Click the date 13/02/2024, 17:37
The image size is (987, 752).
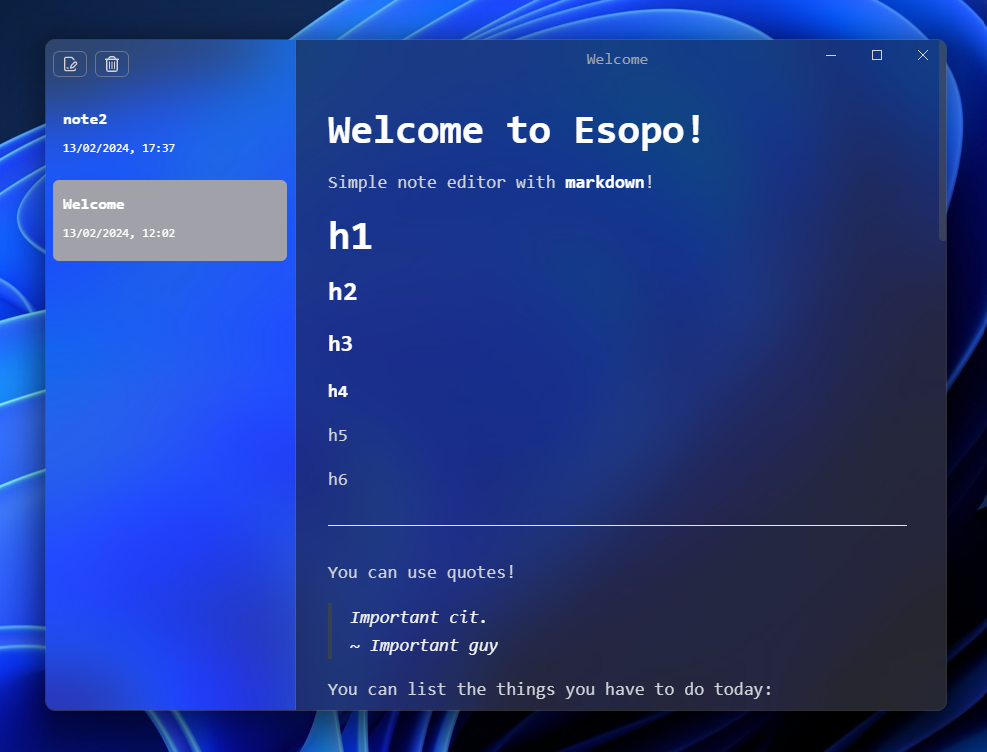pyautogui.click(x=119, y=149)
